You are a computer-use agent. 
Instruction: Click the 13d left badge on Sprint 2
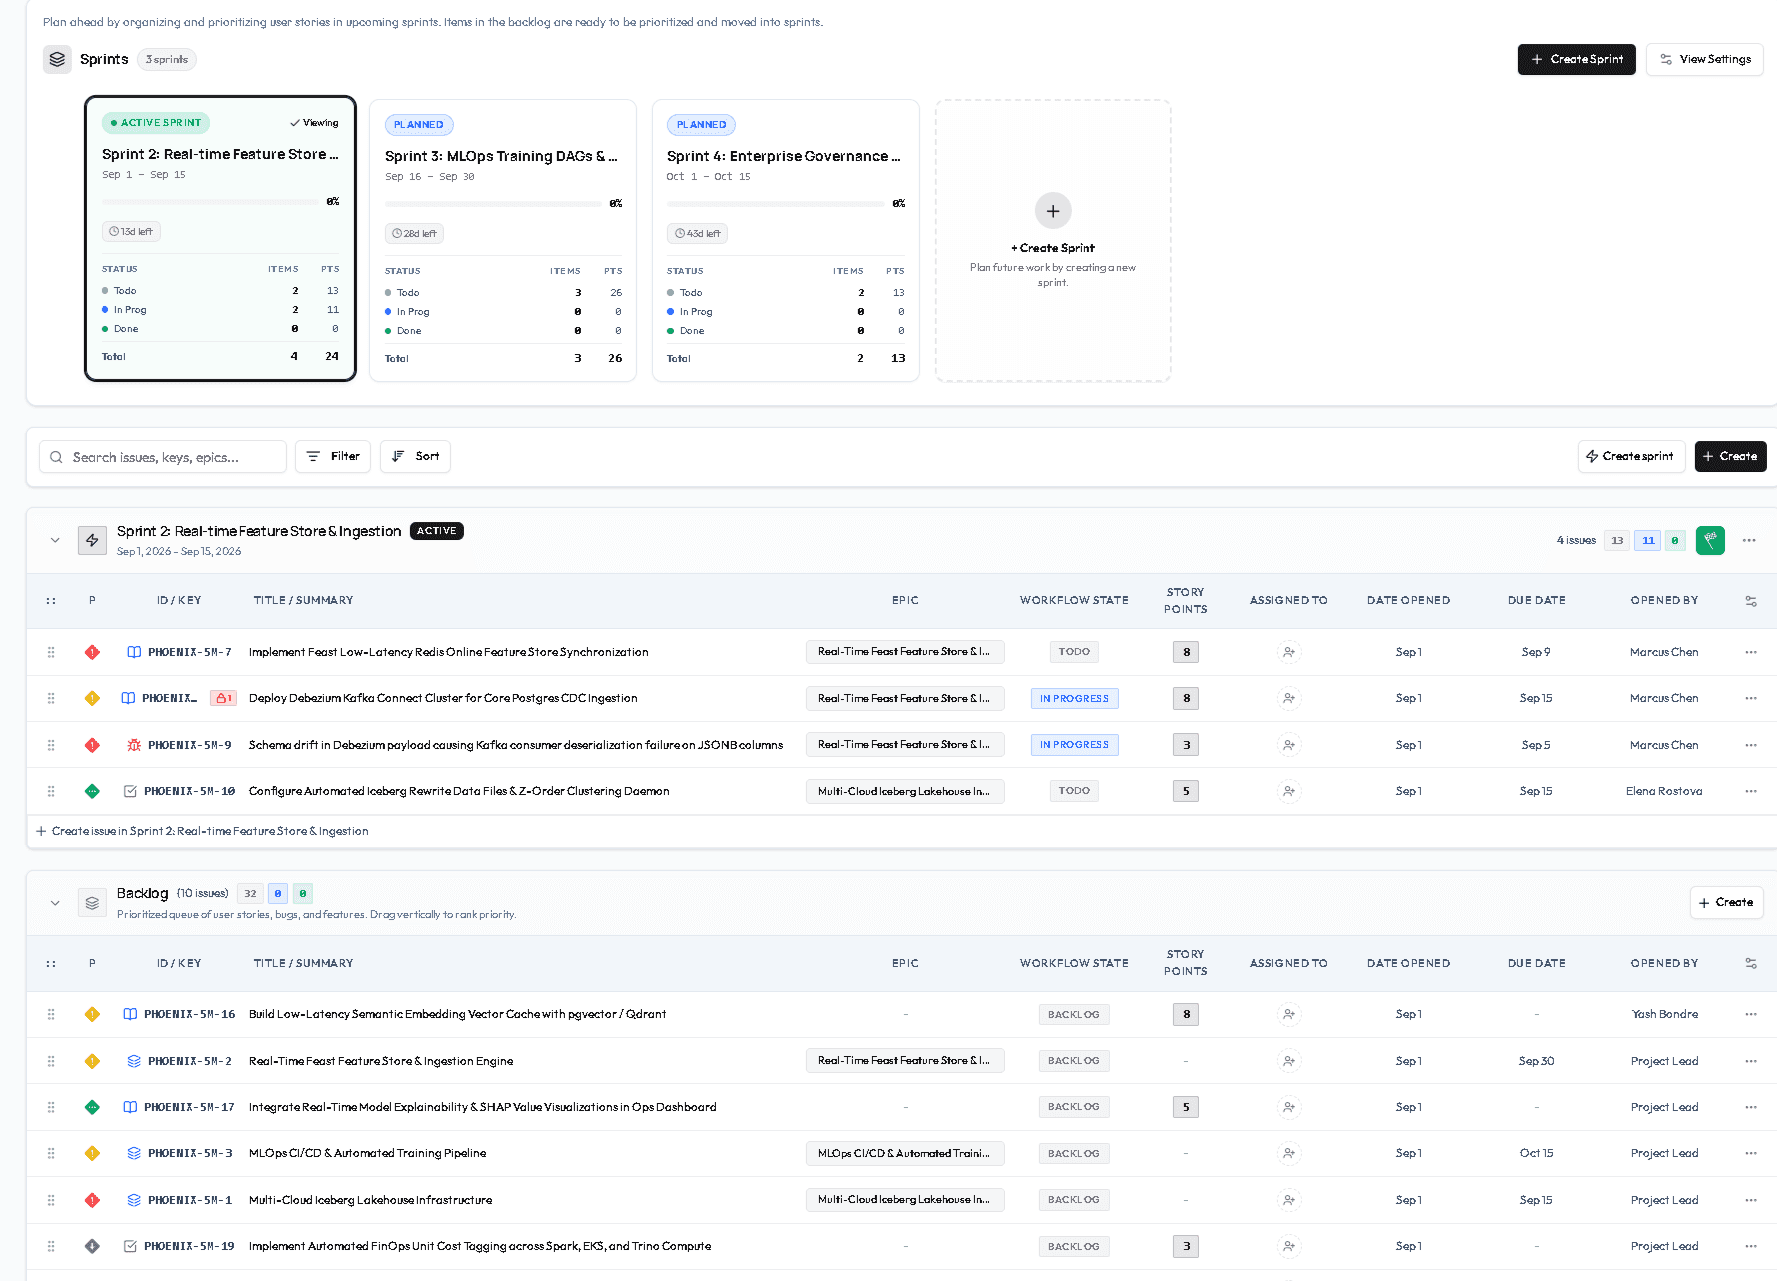coord(131,231)
